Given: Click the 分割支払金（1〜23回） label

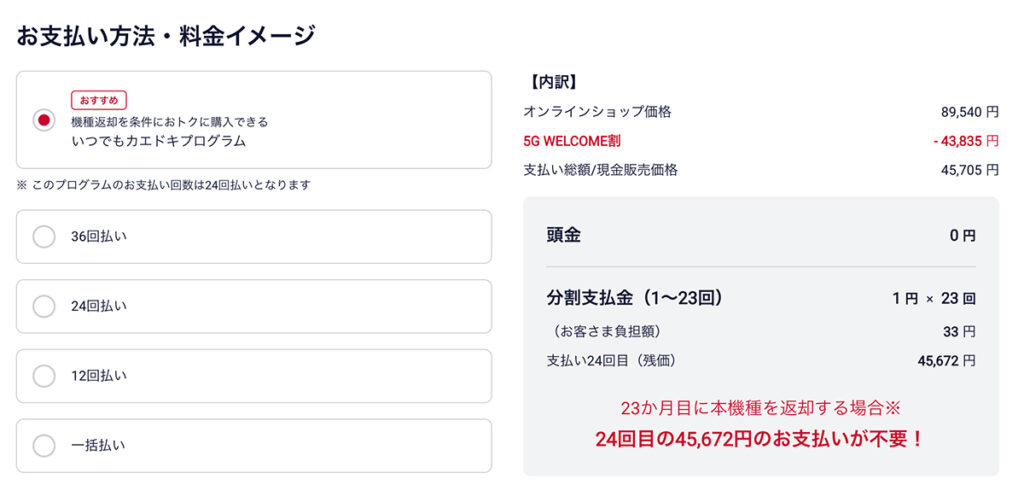Looking at the screenshot, I should (635, 298).
